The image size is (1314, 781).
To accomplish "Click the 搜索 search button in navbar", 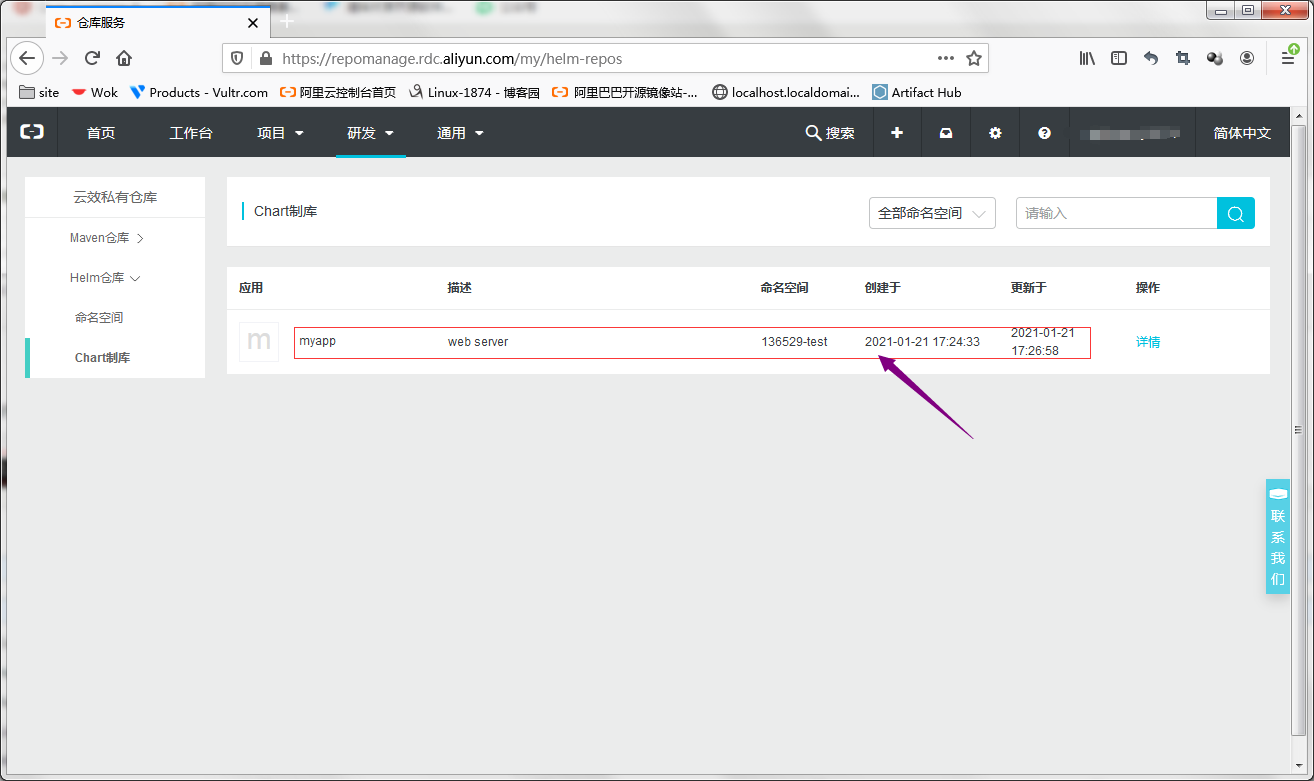I will coord(830,132).
